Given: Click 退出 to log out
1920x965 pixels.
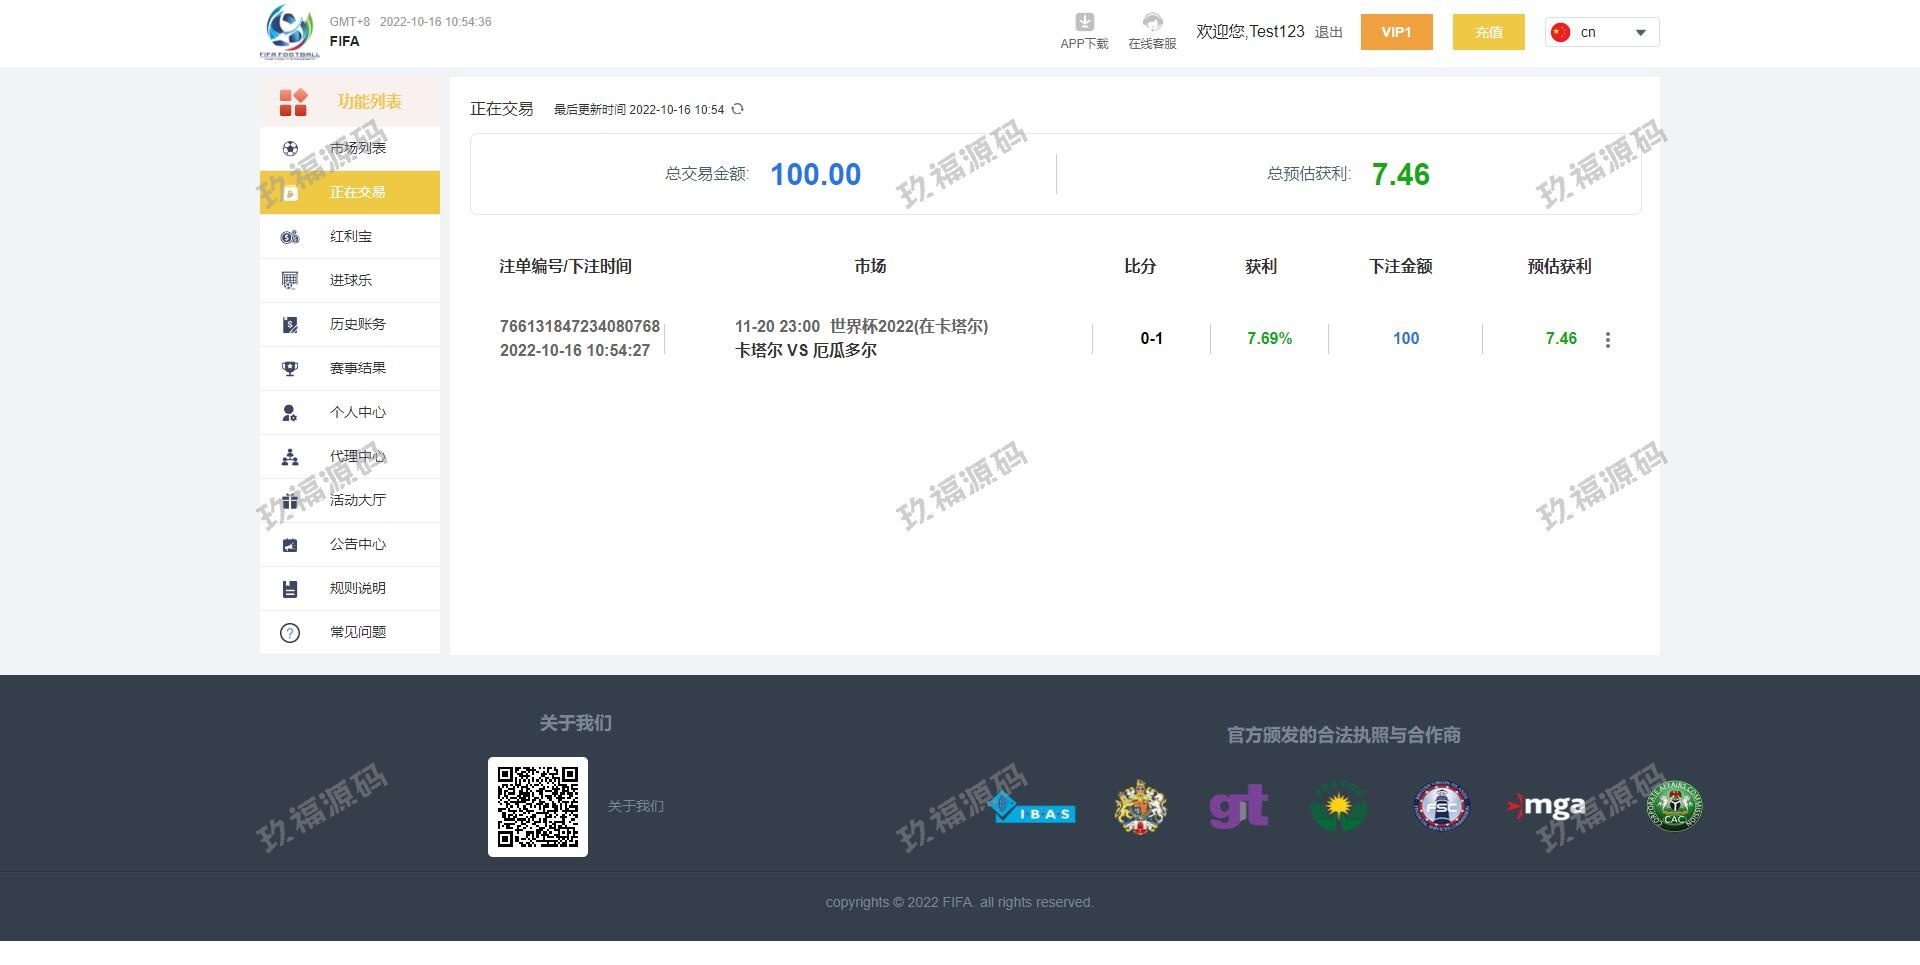Looking at the screenshot, I should (1328, 32).
